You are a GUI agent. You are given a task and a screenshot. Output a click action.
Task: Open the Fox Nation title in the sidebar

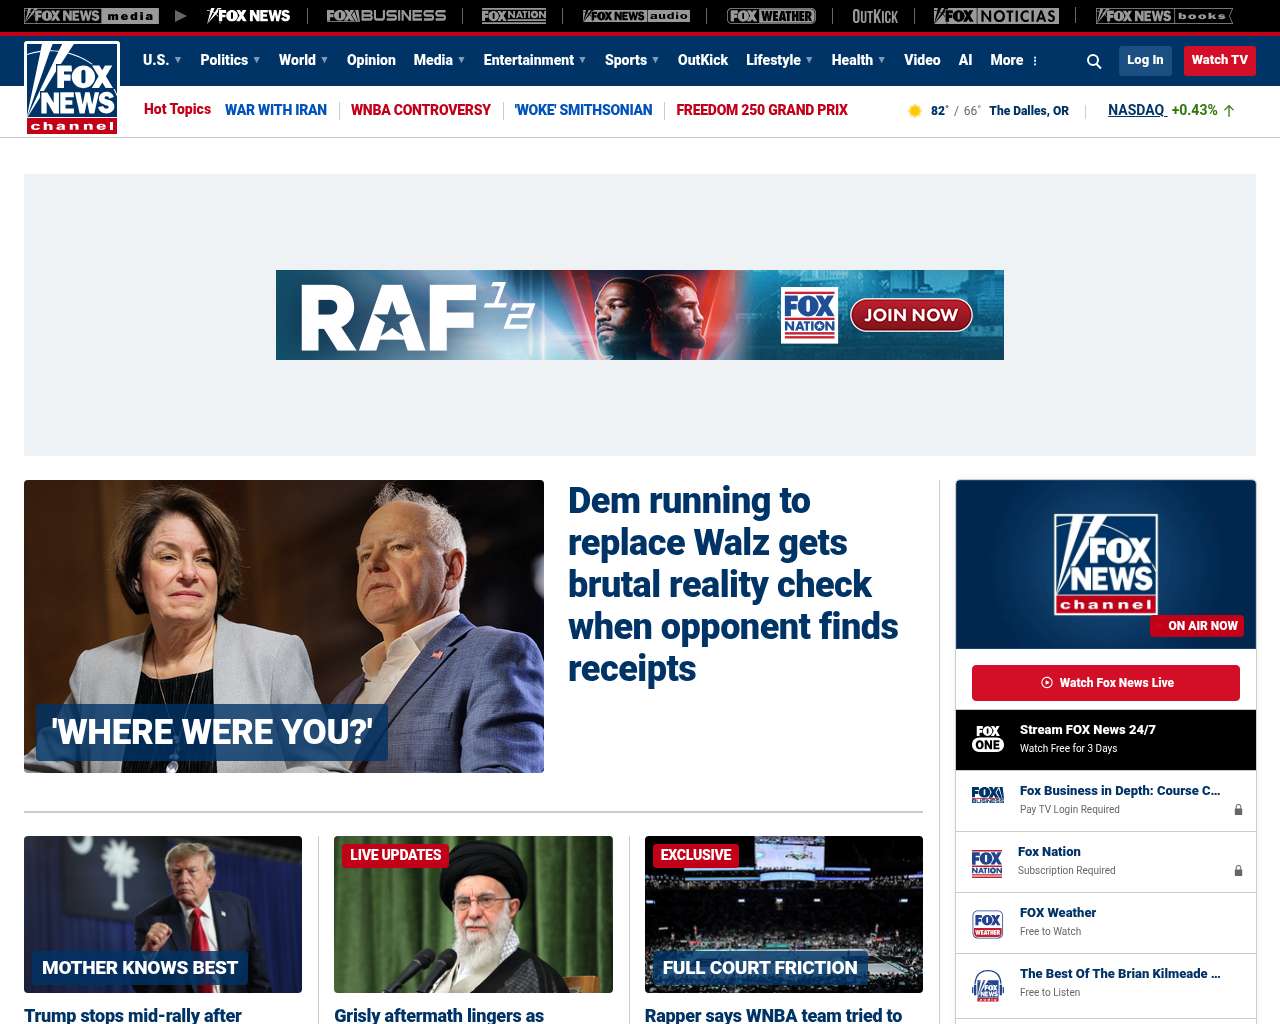click(1049, 852)
